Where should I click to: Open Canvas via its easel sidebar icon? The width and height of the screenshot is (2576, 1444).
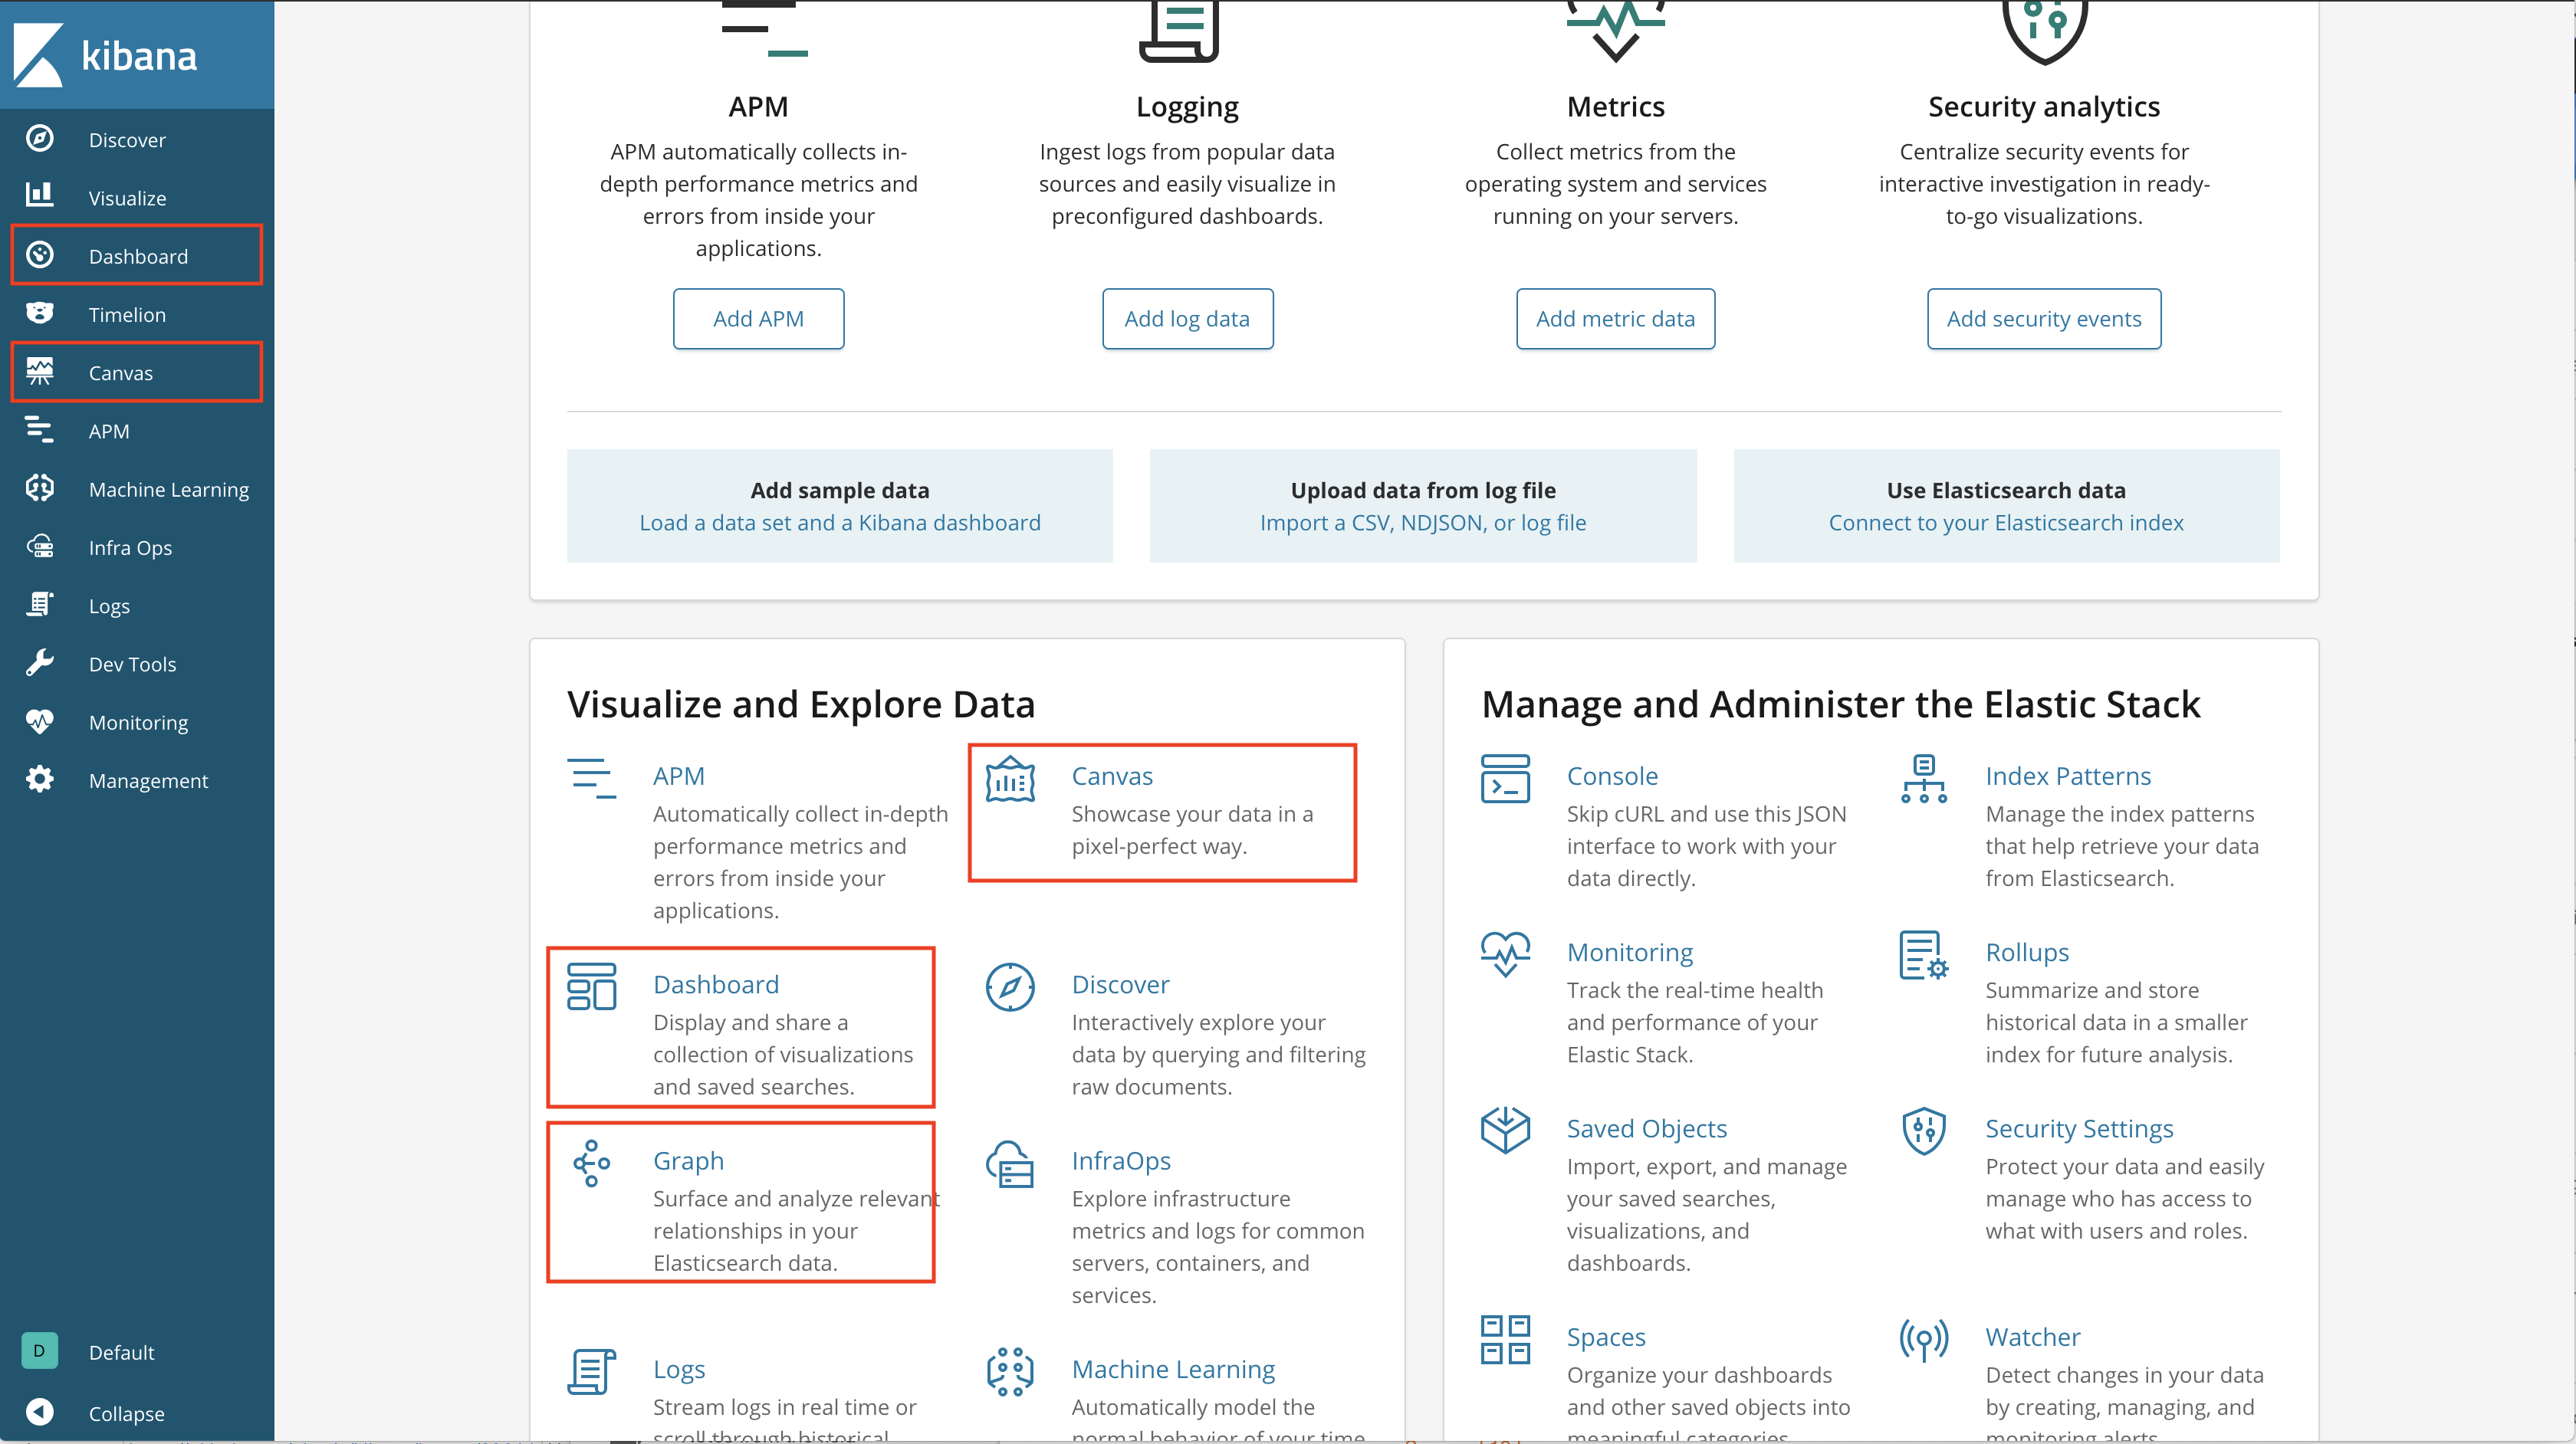click(x=40, y=372)
